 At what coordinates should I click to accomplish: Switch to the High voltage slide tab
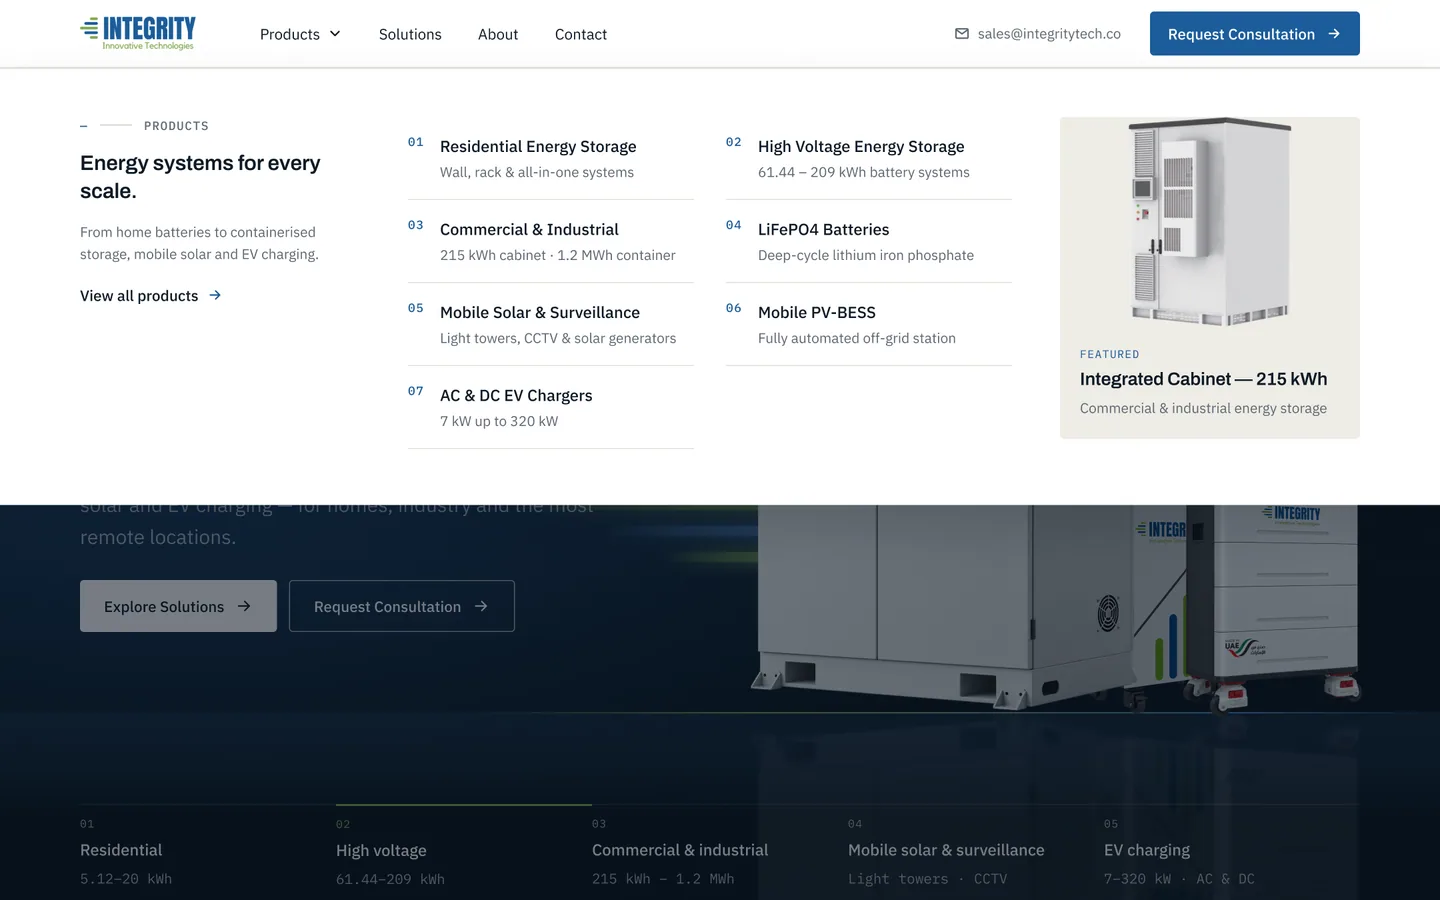click(x=464, y=851)
